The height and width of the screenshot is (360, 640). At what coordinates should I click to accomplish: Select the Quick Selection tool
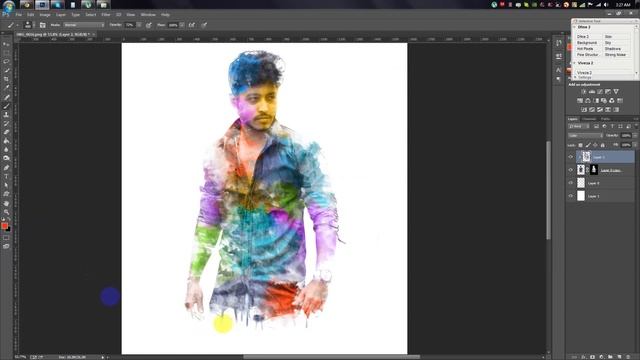point(6,71)
